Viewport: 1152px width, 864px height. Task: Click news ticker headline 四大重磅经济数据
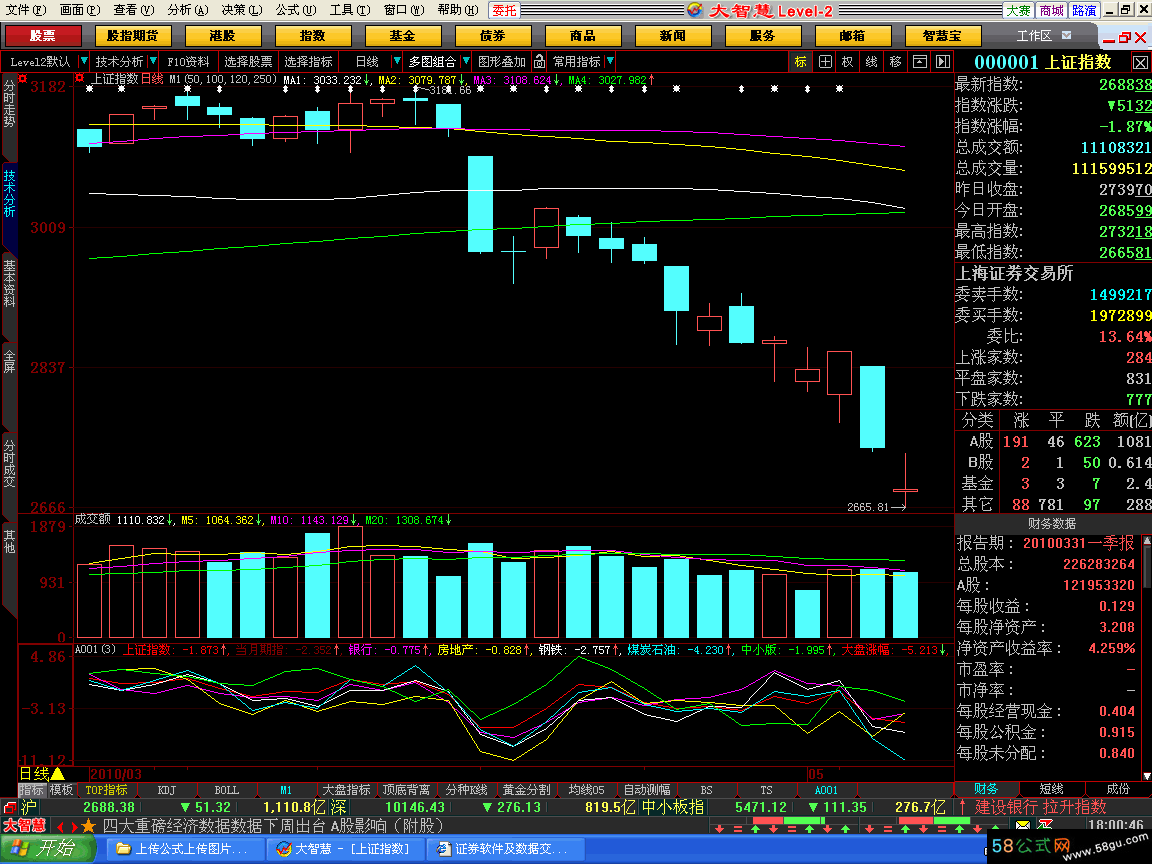[x=273, y=826]
